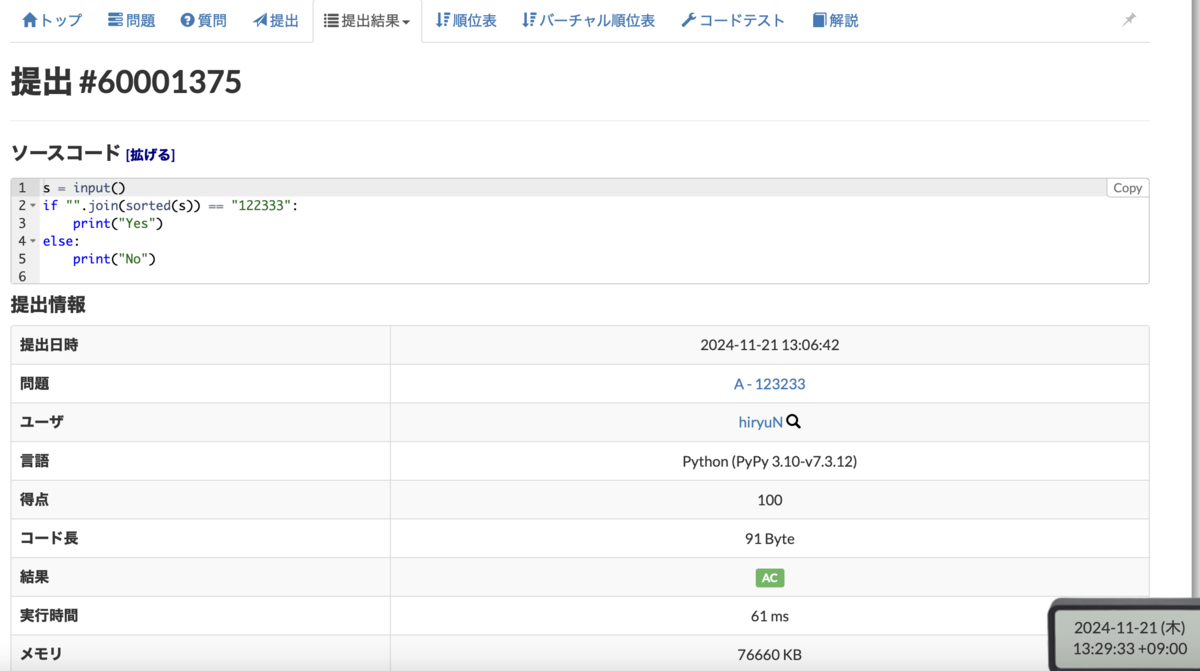The width and height of the screenshot is (1200, 671).
Task: Click the question mark icon for 質問
Action: coord(187,20)
